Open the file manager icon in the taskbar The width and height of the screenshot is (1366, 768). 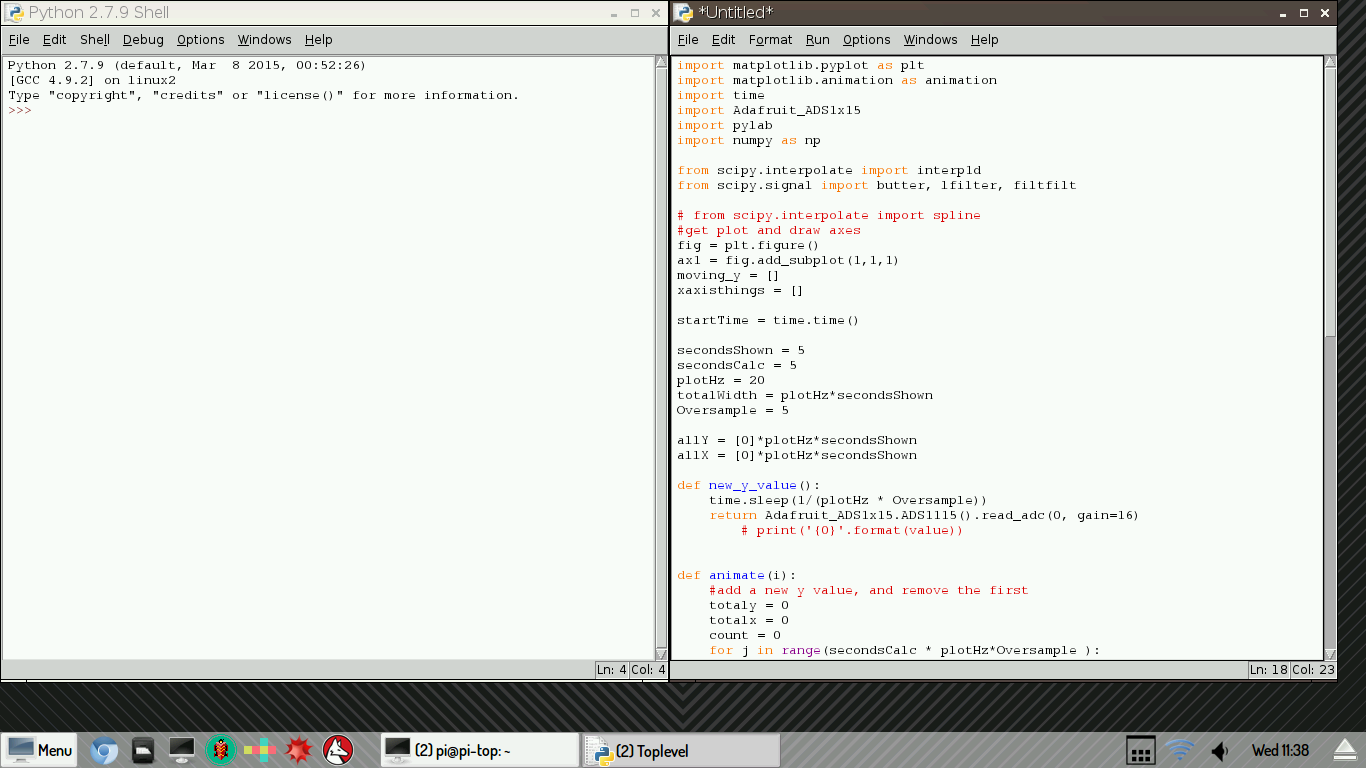point(143,750)
